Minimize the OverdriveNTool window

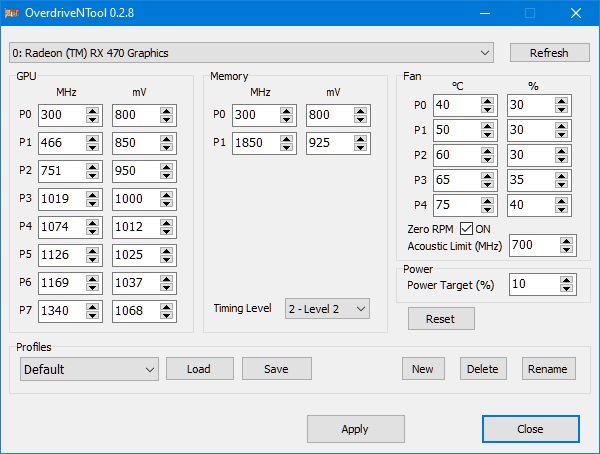pos(485,13)
